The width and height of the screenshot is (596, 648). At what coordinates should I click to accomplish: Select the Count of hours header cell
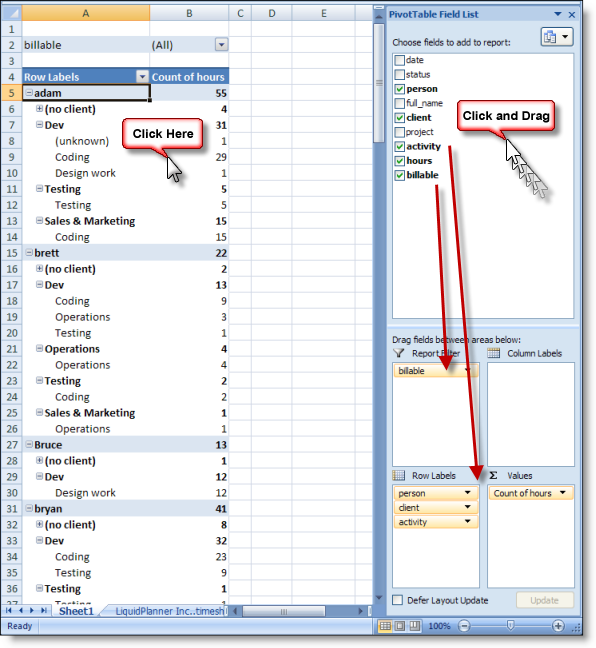coord(189,77)
